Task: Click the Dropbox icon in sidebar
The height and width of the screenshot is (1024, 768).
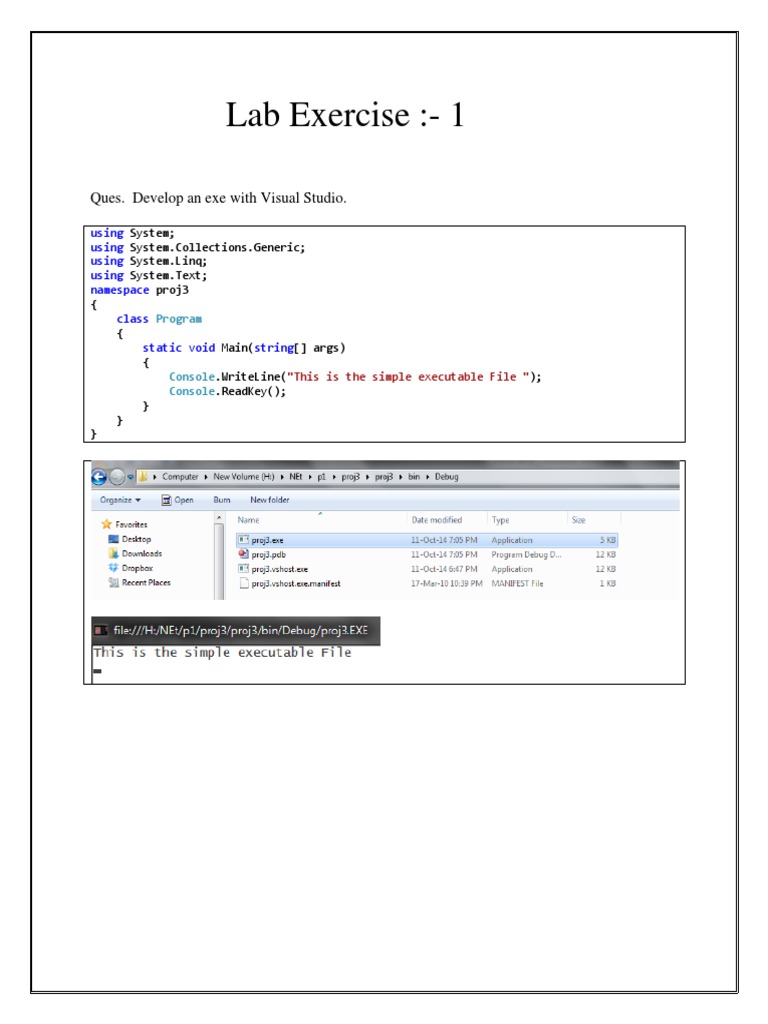Action: point(113,568)
